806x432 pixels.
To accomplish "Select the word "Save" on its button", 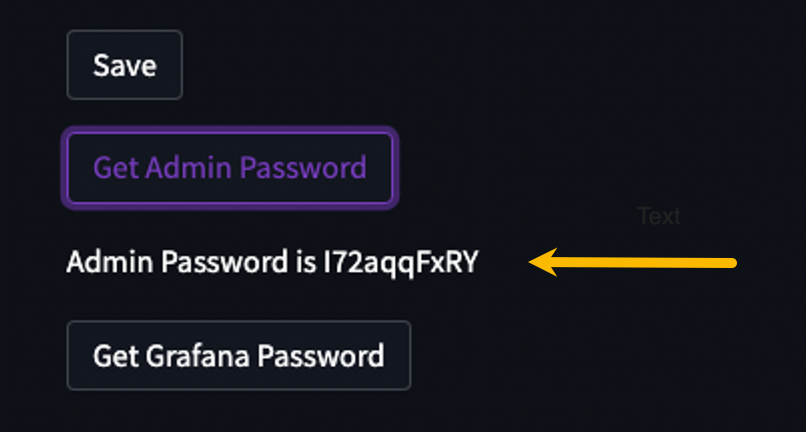I will (x=125, y=65).
